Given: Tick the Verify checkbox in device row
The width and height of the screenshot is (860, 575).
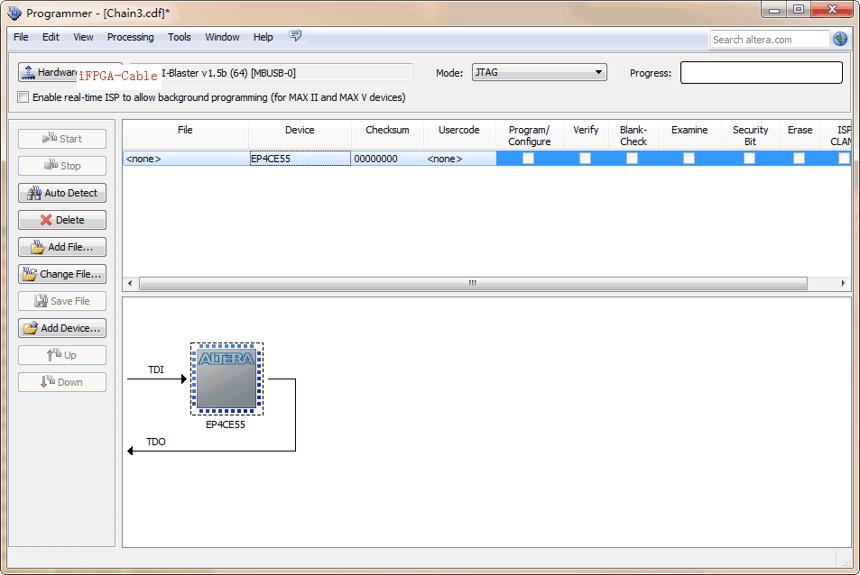Looking at the screenshot, I should tap(585, 158).
